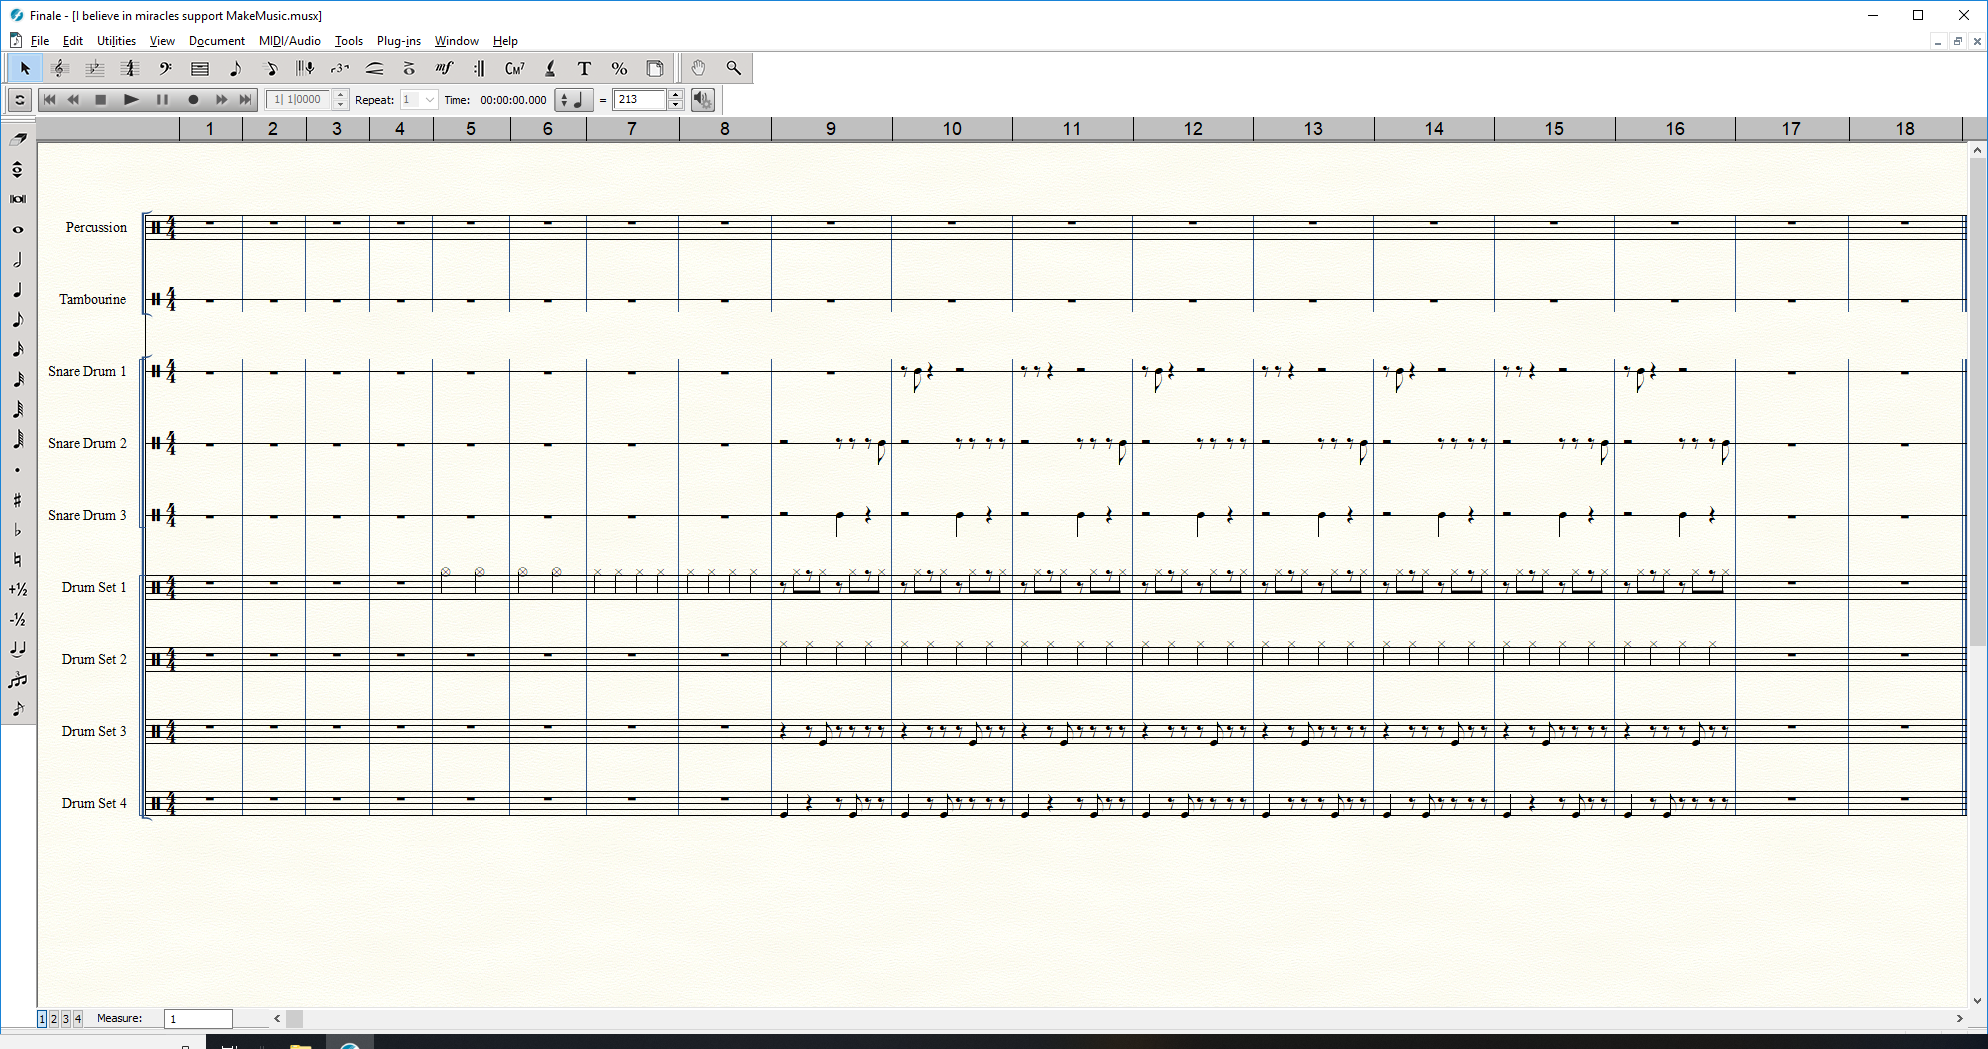The image size is (1988, 1049).
Task: Select the Staff tool treble clef icon
Action: 59,68
